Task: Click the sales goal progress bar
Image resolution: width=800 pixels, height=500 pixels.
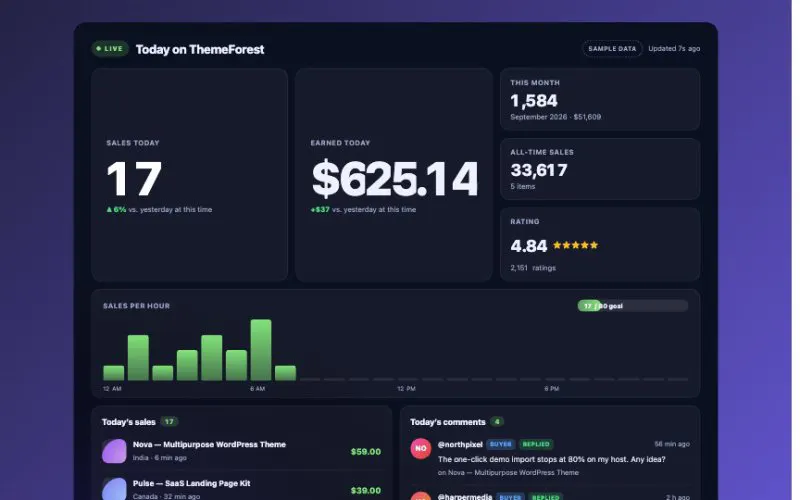Action: click(633, 306)
